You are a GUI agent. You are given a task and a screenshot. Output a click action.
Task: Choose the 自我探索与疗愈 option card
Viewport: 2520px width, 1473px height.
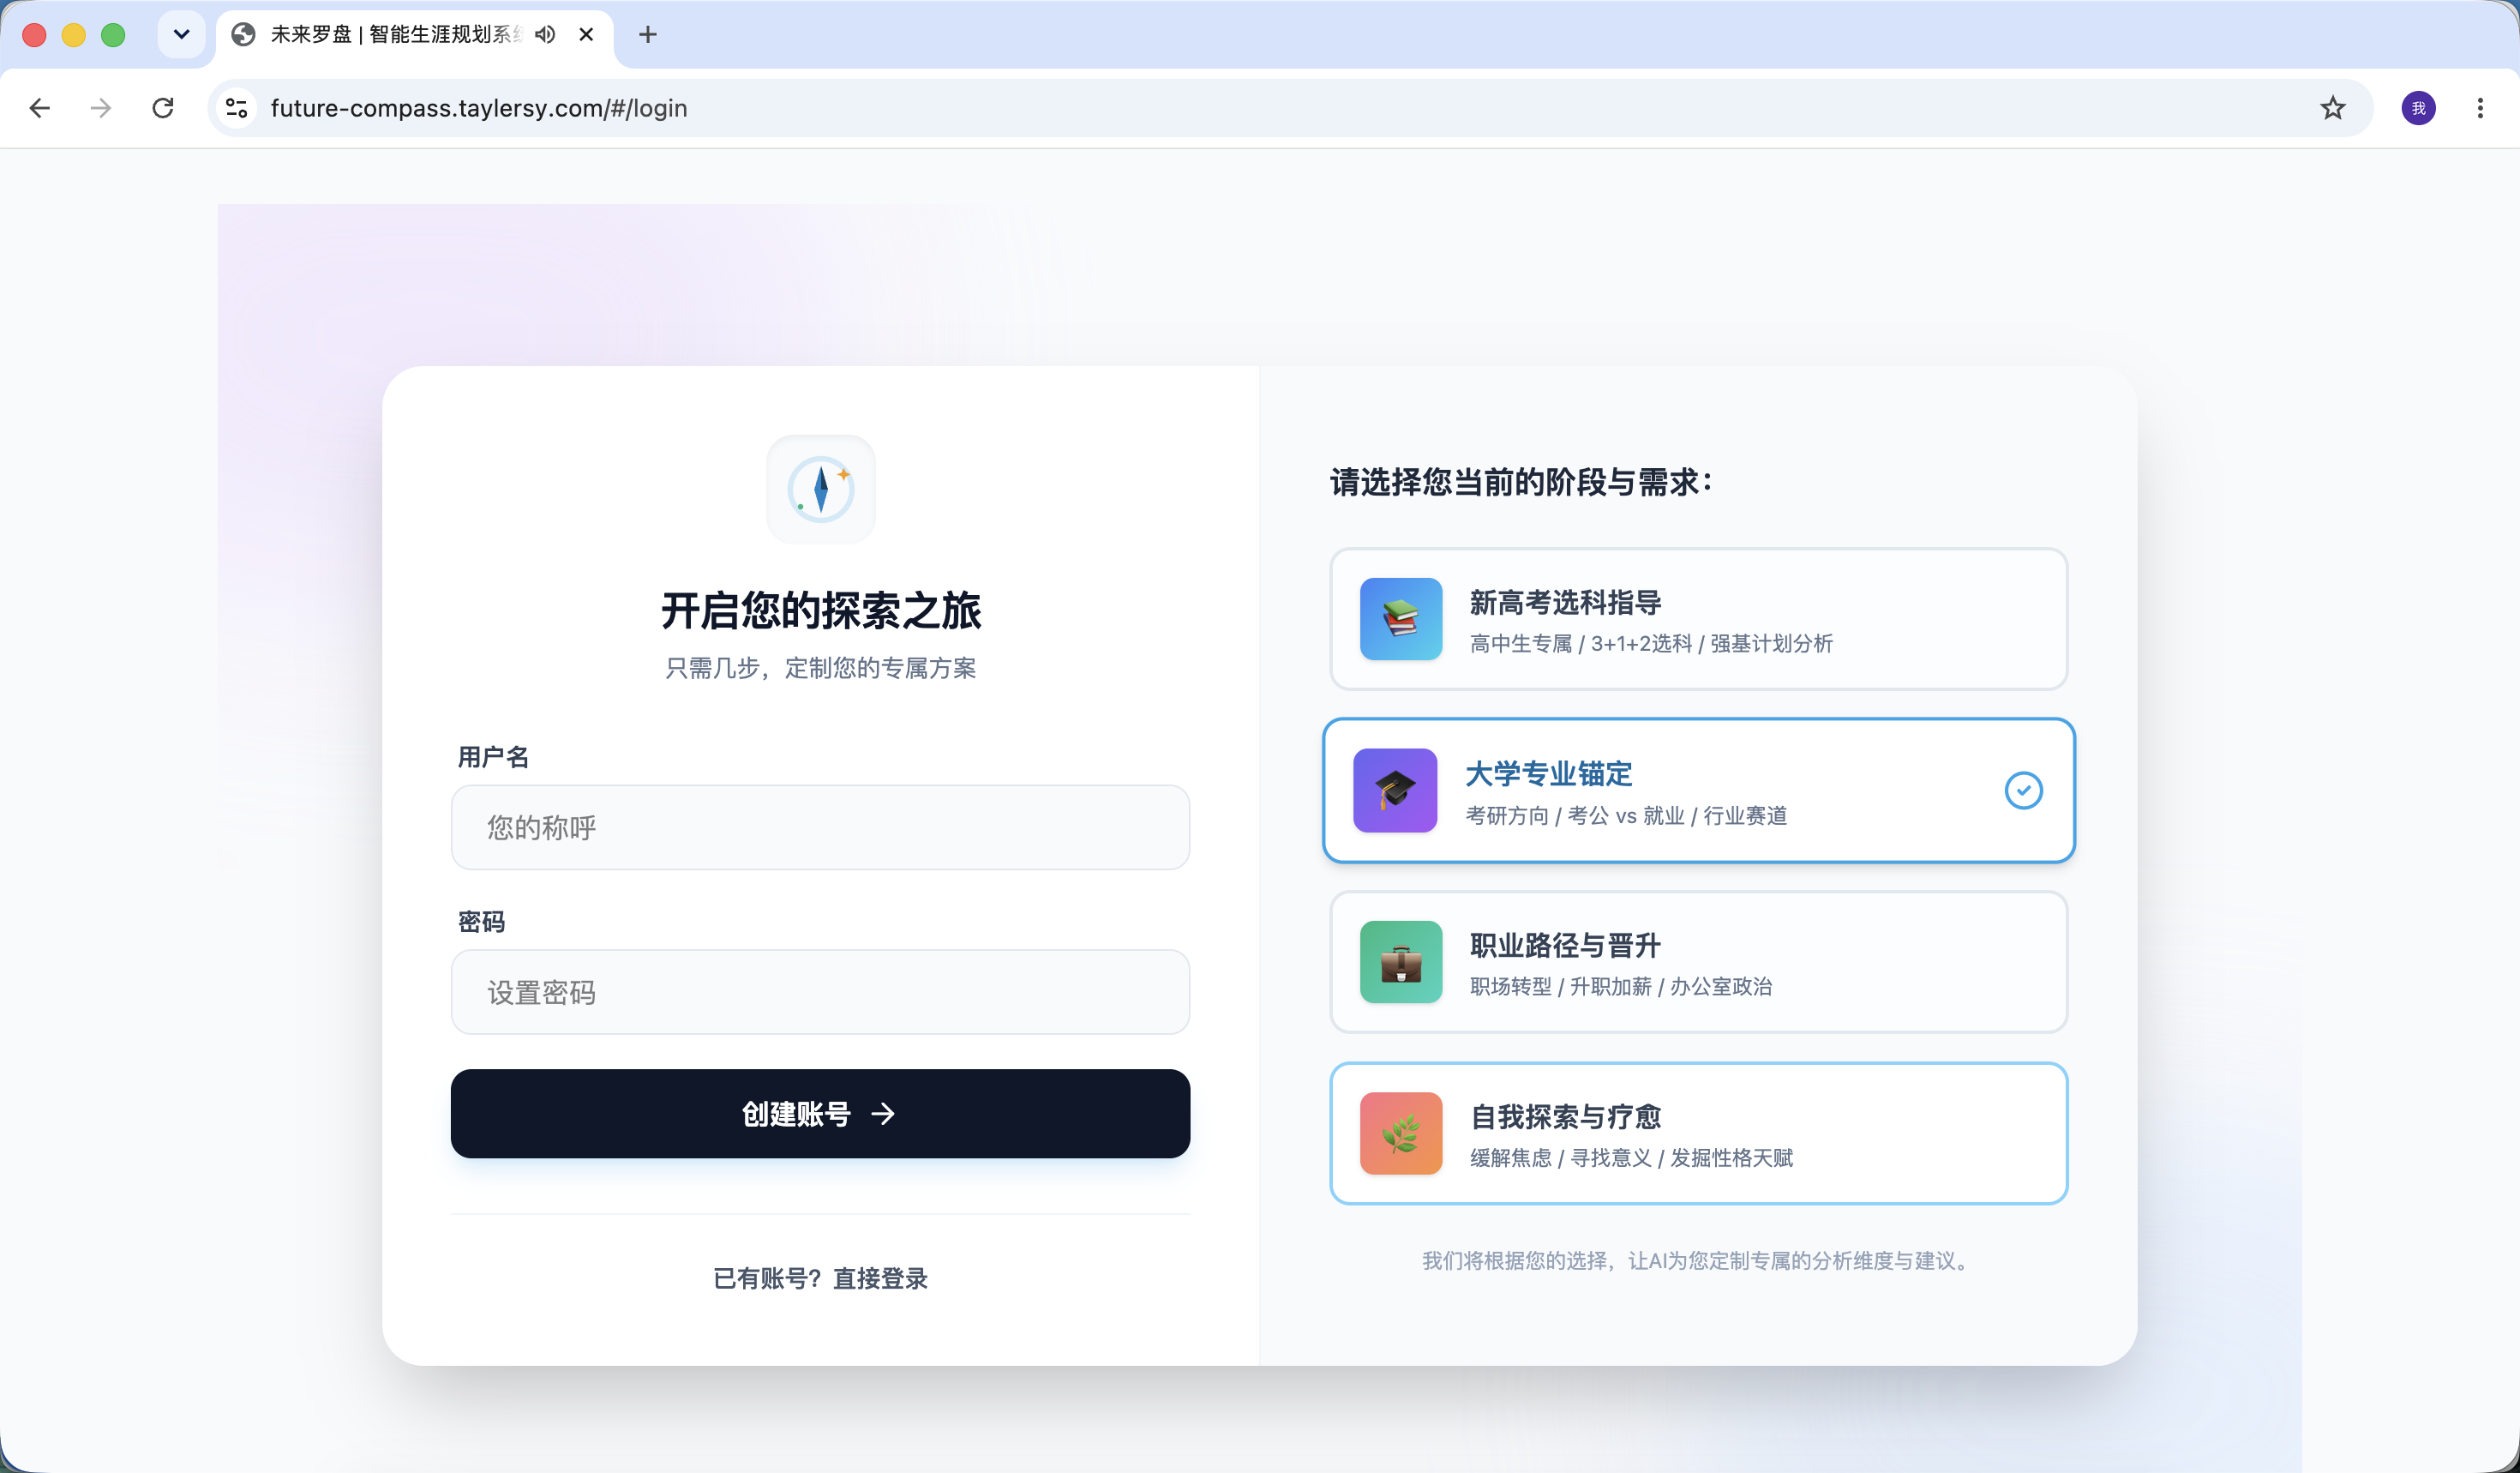1698,1133
